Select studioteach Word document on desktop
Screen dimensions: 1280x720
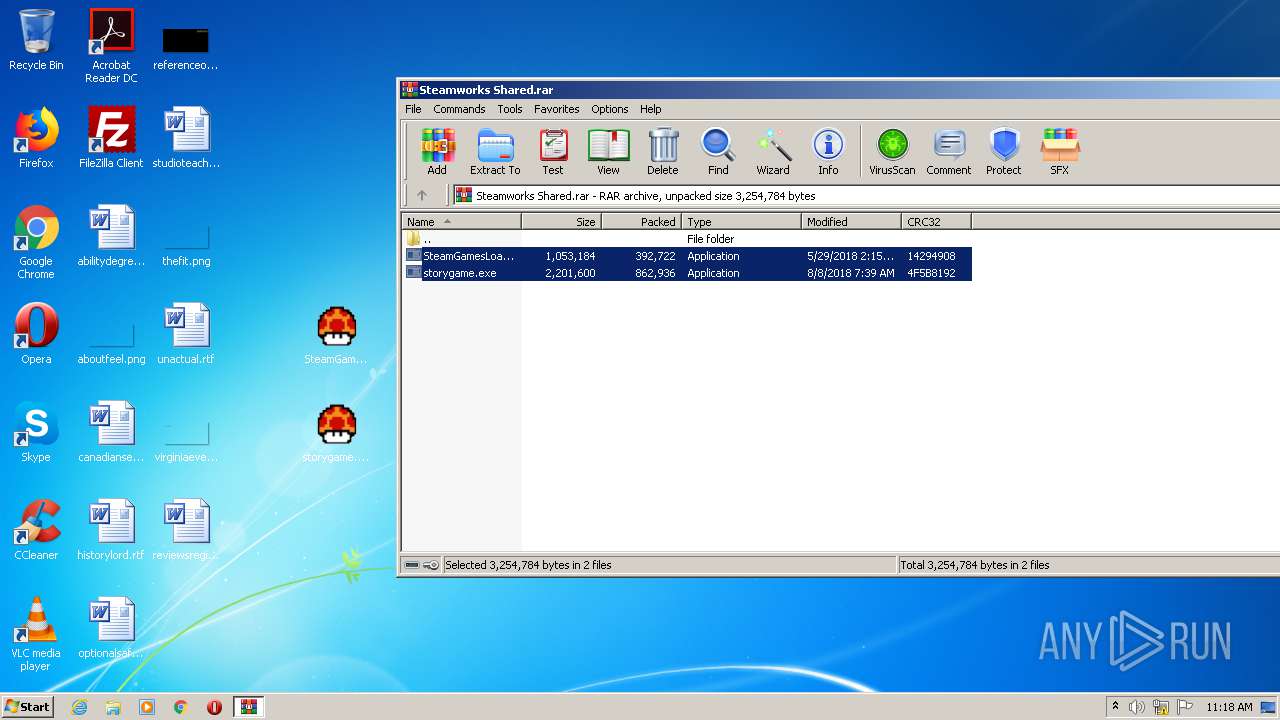point(186,138)
